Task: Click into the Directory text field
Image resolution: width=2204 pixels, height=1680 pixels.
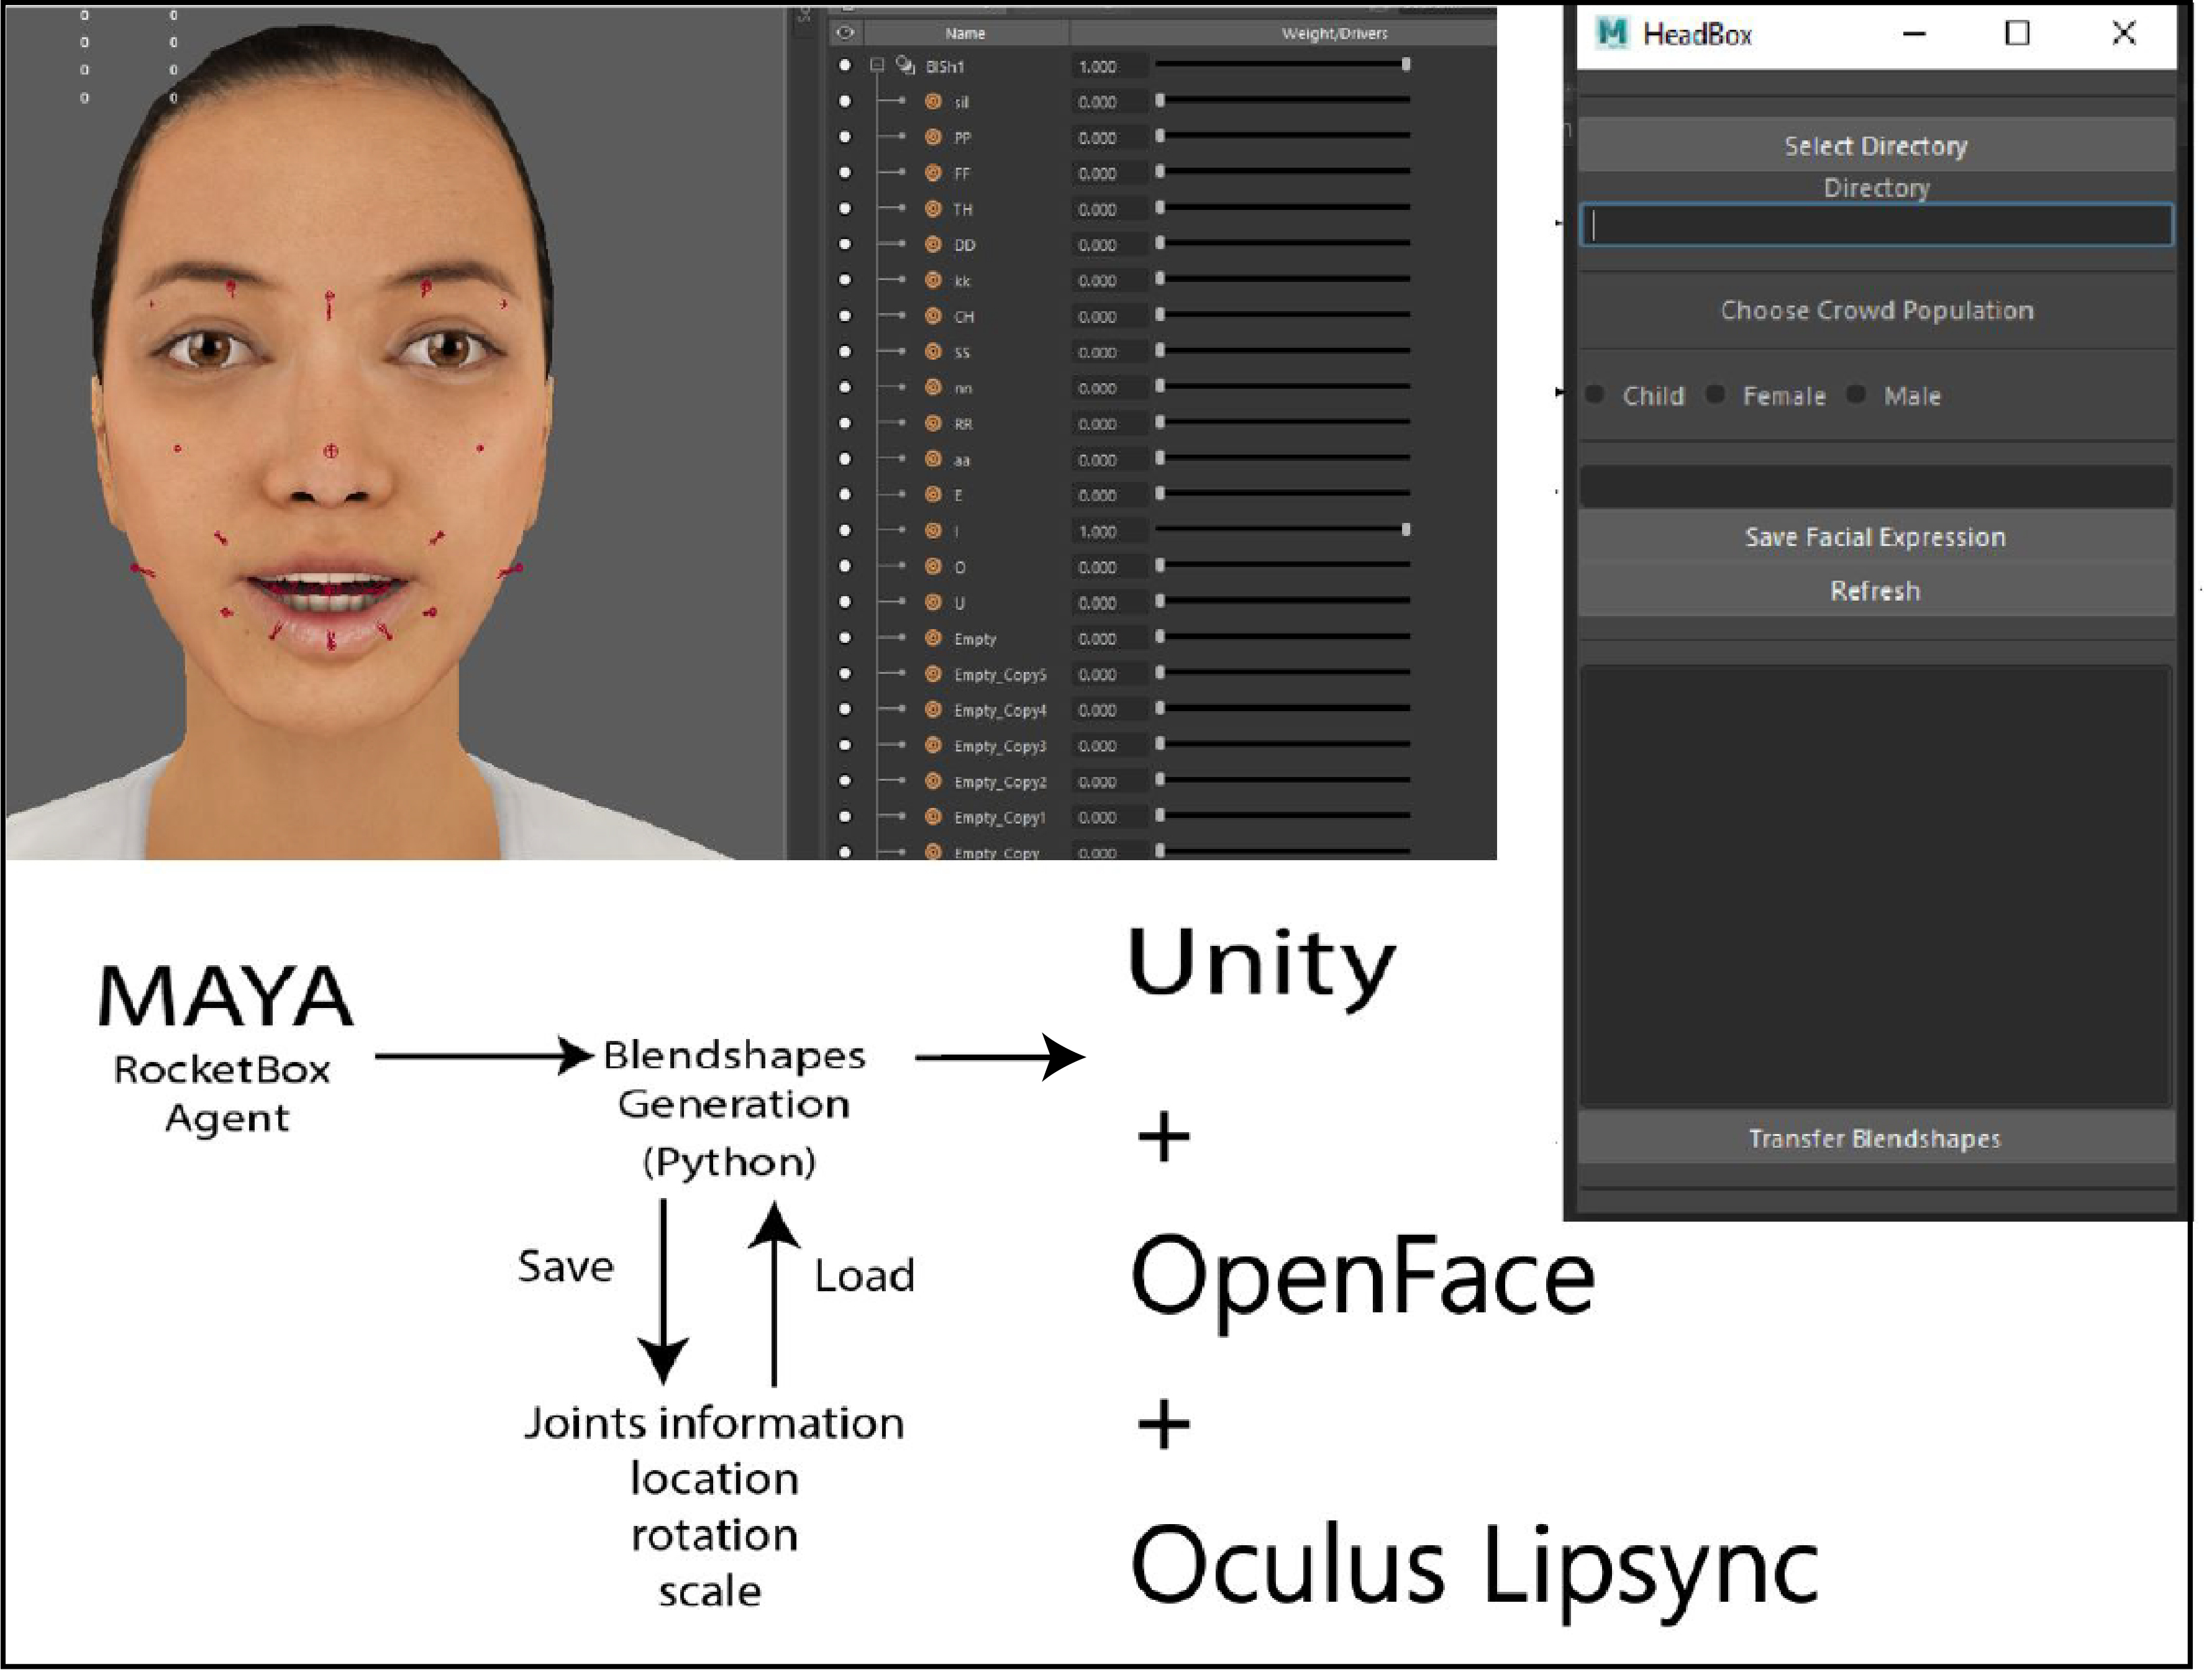Action: [1876, 226]
